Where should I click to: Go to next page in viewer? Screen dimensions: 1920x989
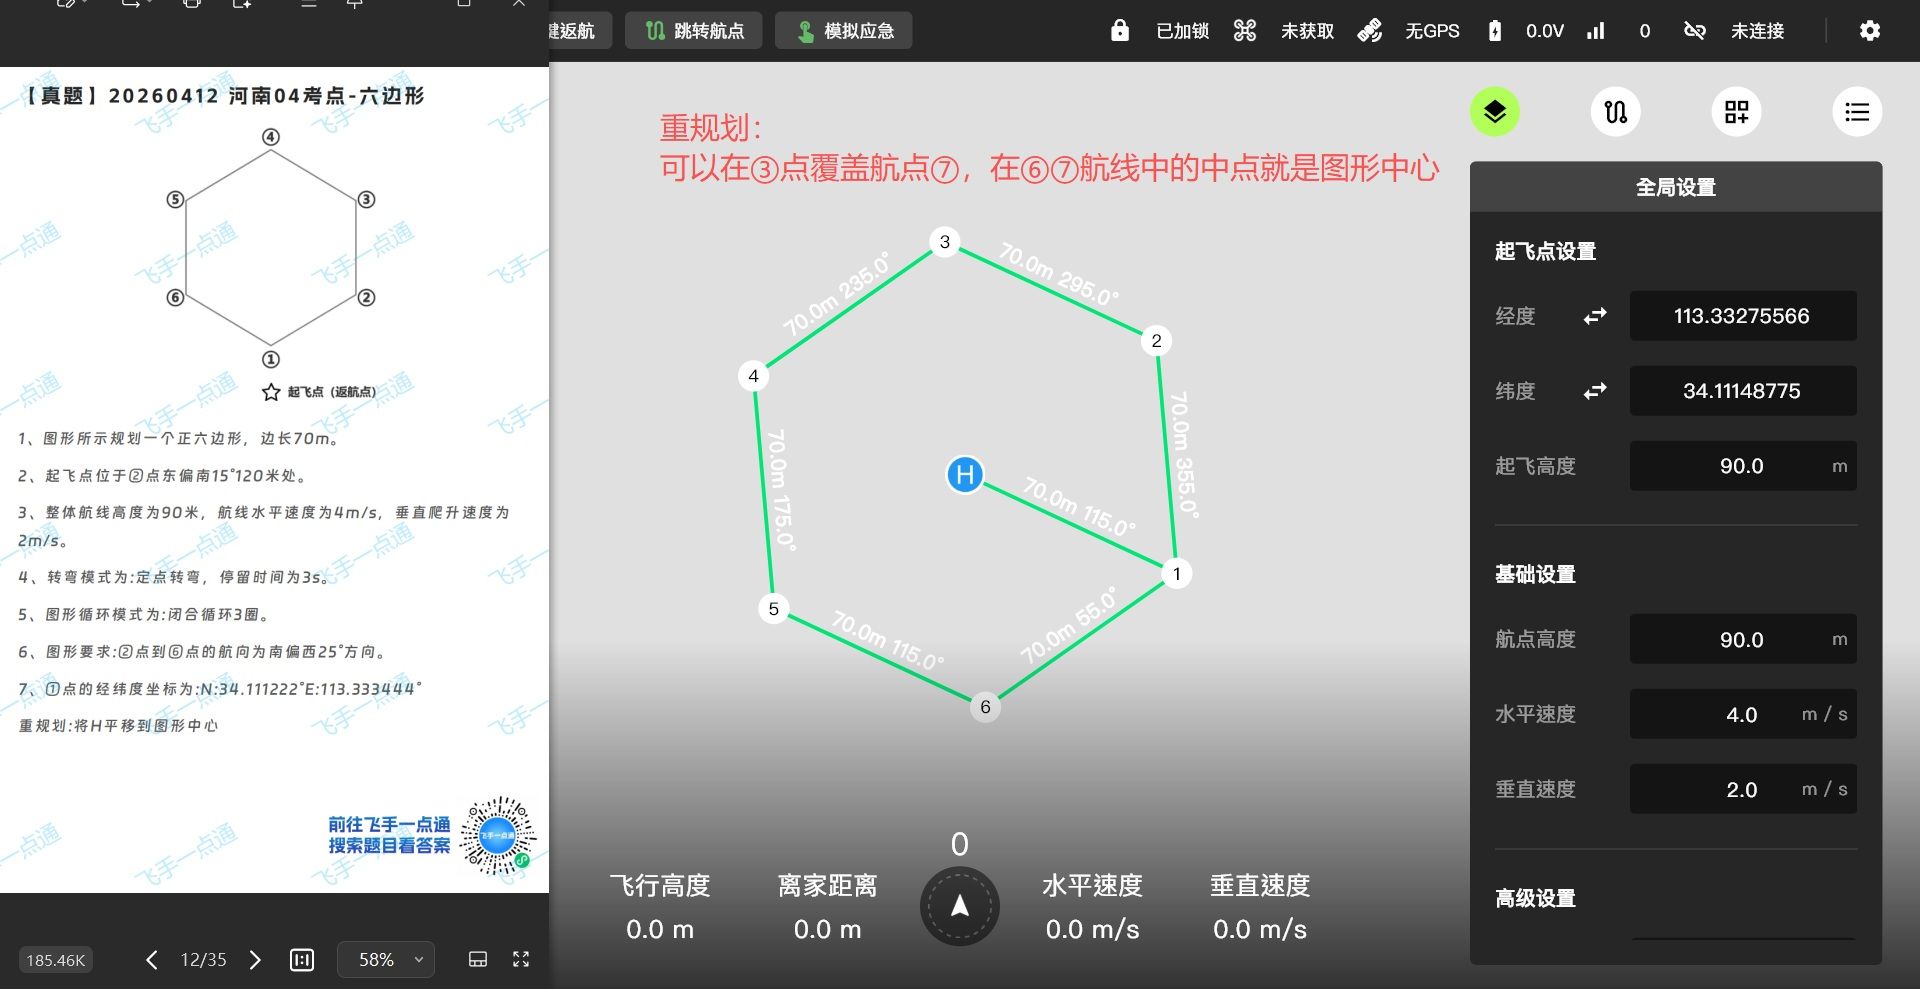pos(255,960)
